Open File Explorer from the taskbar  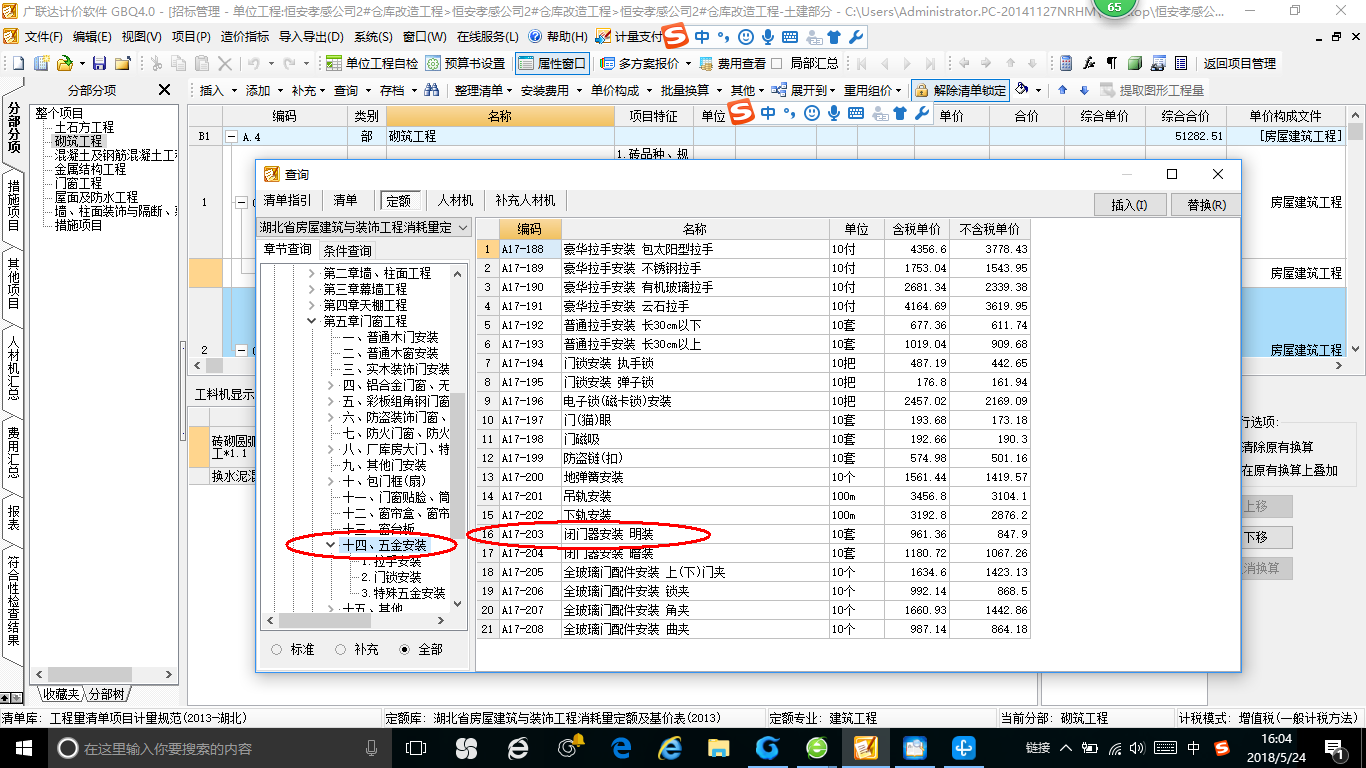click(x=719, y=747)
